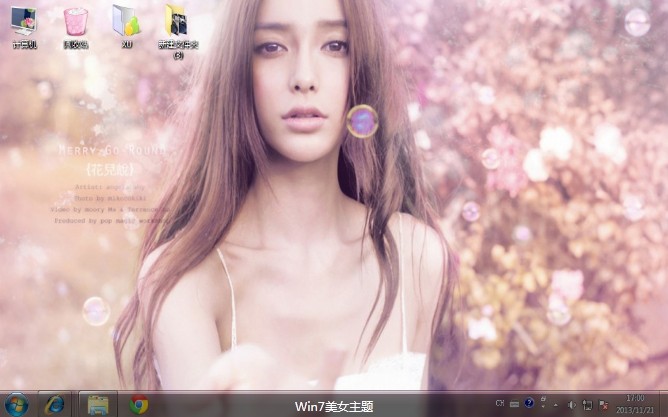The image size is (668, 417).
Task: Open Windows Explorer from the taskbar
Action: 98,404
